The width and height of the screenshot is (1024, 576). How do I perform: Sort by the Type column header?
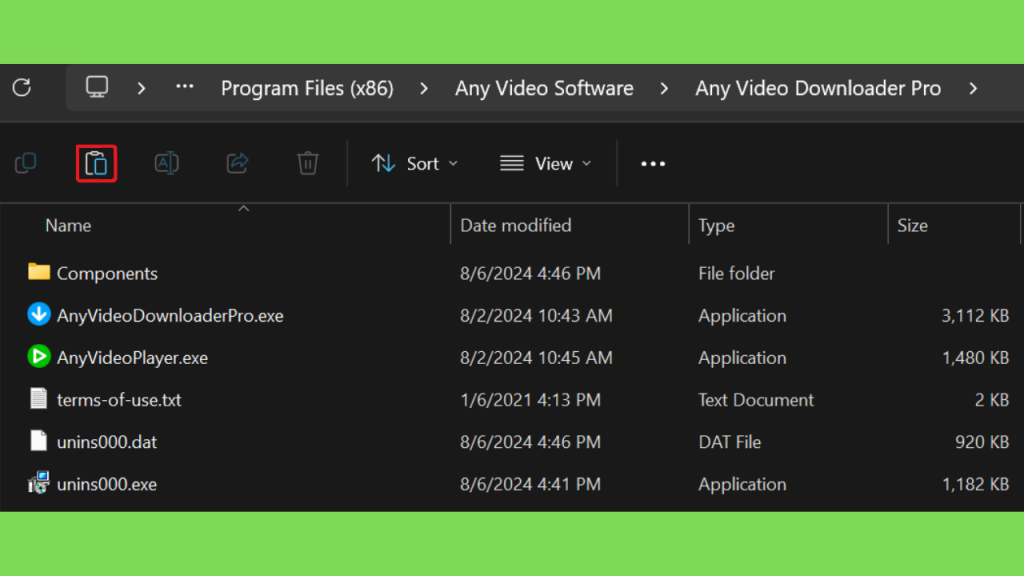pyautogui.click(x=716, y=225)
